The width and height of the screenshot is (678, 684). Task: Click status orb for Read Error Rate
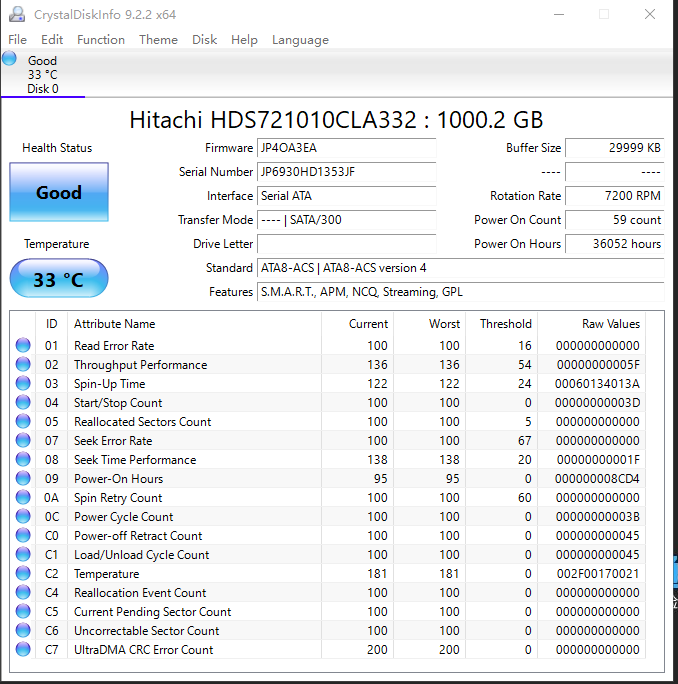tap(23, 345)
